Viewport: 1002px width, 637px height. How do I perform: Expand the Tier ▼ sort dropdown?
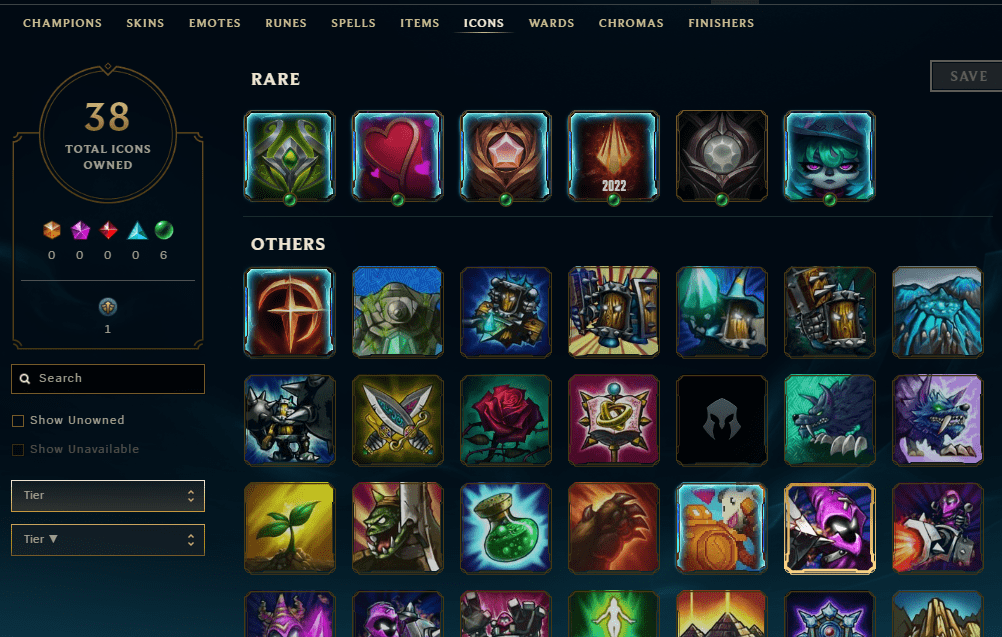[x=108, y=540]
